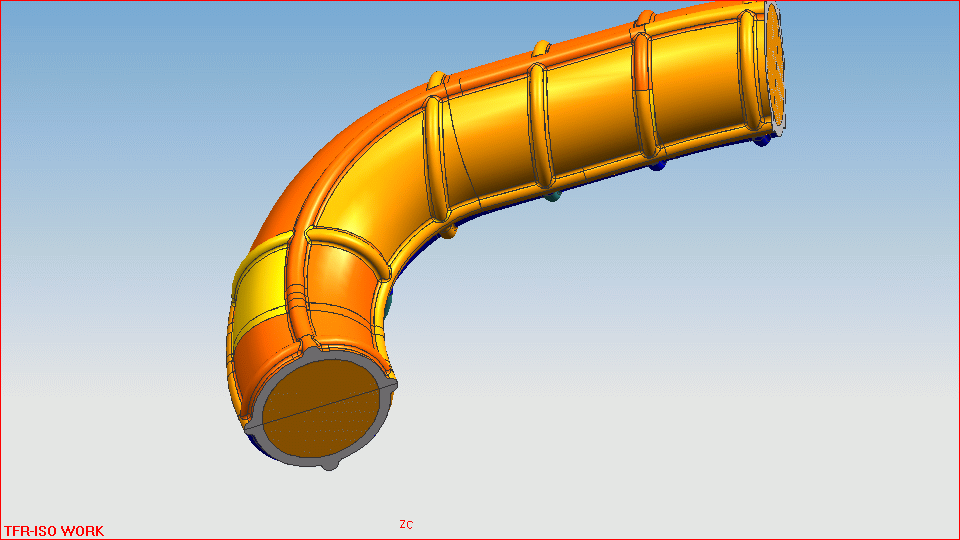Viewport: 960px width, 540px height.
Task: Click the ZC axis label
Action: click(x=406, y=525)
